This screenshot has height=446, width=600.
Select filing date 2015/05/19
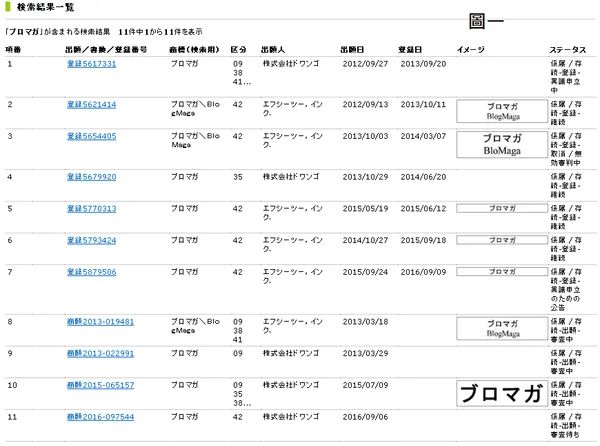365,209
